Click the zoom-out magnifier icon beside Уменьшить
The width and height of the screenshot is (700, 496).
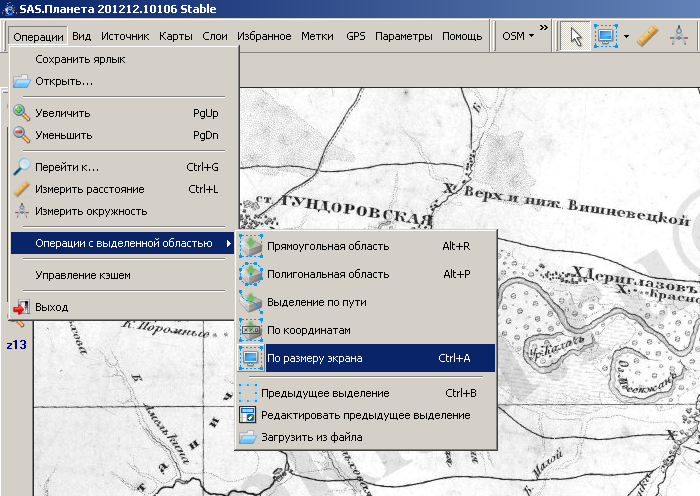pyautogui.click(x=21, y=134)
